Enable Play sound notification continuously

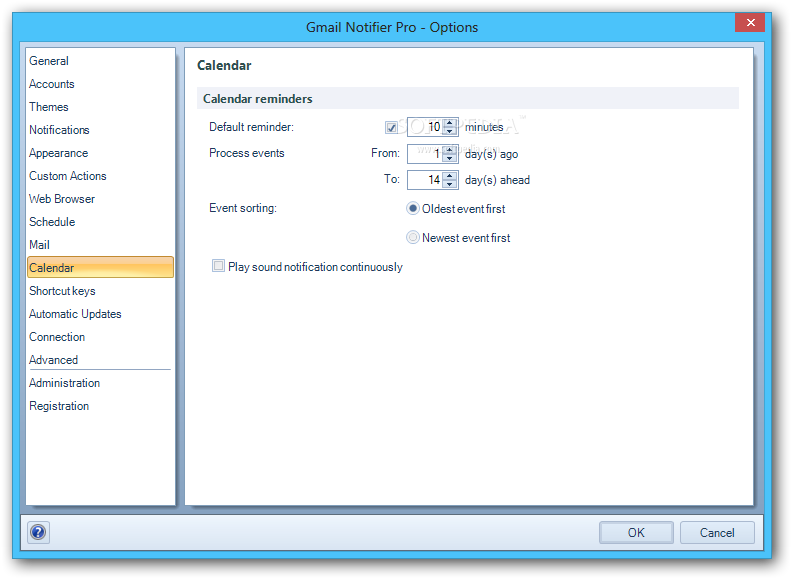pyautogui.click(x=218, y=266)
